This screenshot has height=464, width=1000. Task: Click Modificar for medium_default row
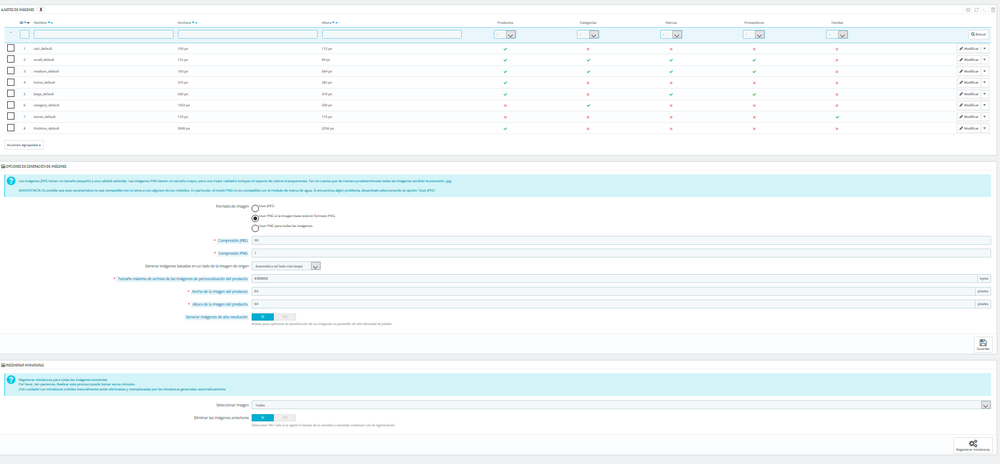point(969,71)
